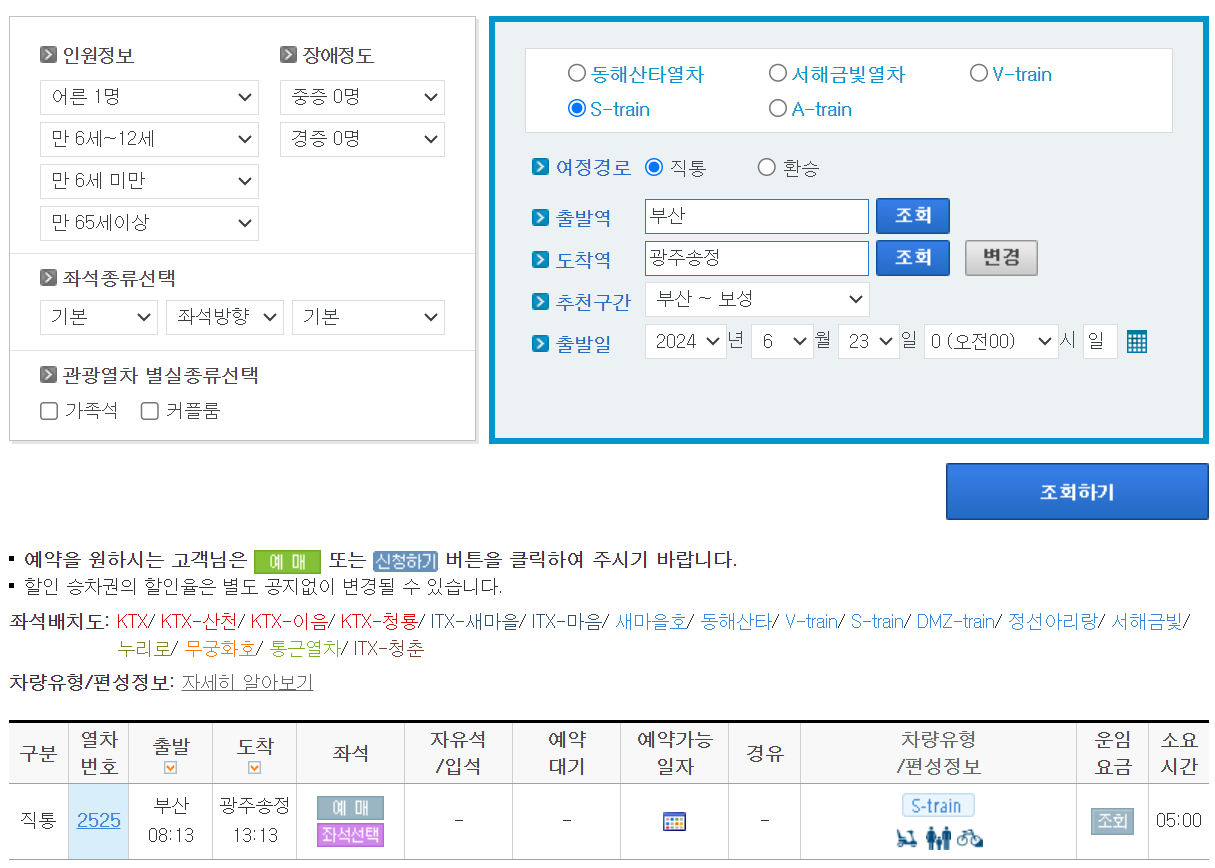Screen dimensions: 1215x868
Task: Toggle the sort arrow on the 도착 column header
Action: tap(254, 767)
